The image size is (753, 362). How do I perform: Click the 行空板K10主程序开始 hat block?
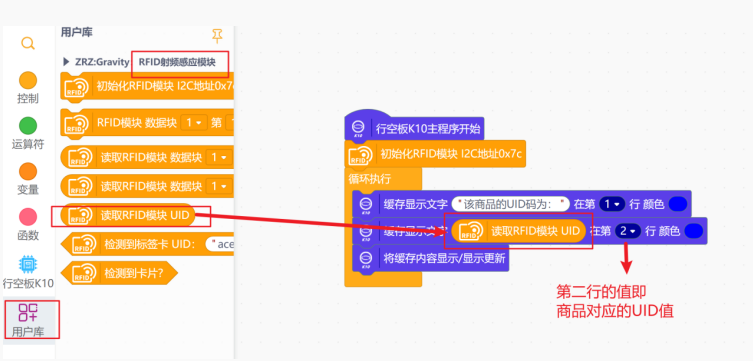[414, 127]
